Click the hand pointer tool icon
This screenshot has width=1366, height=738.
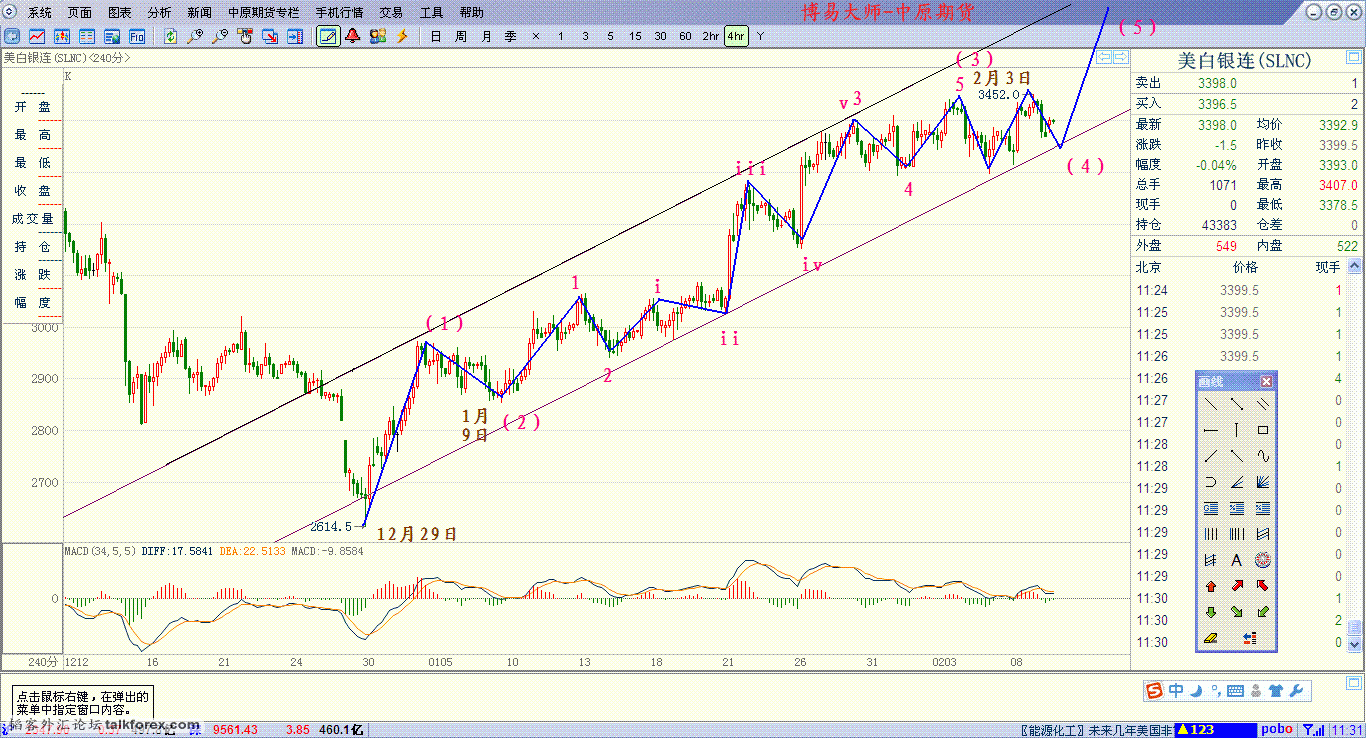[x=245, y=36]
